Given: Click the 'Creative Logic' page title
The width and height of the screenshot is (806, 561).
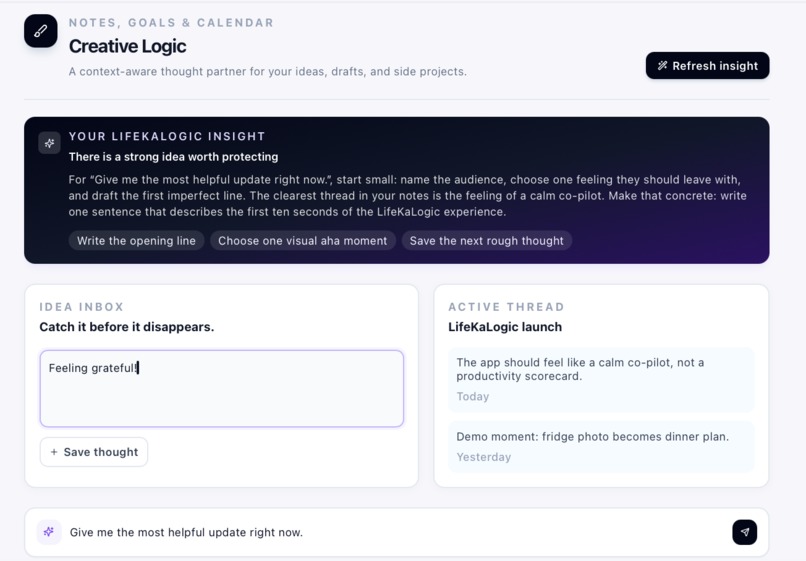Looking at the screenshot, I should coord(127,46).
